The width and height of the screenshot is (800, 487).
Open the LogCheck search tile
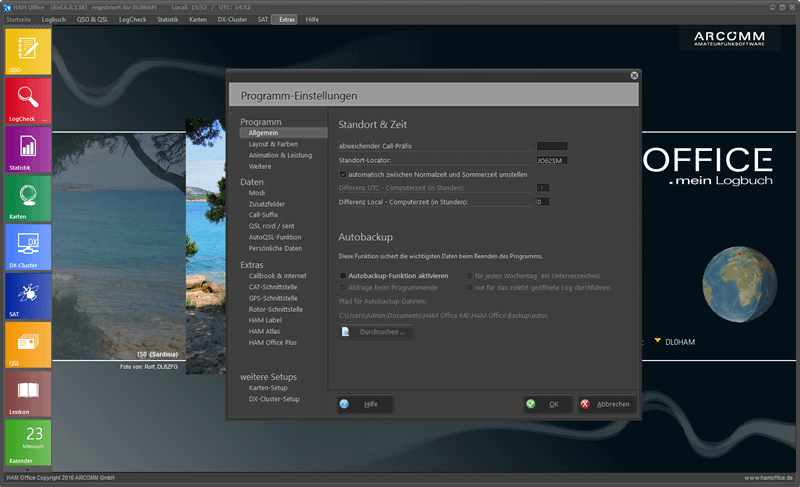coord(28,100)
